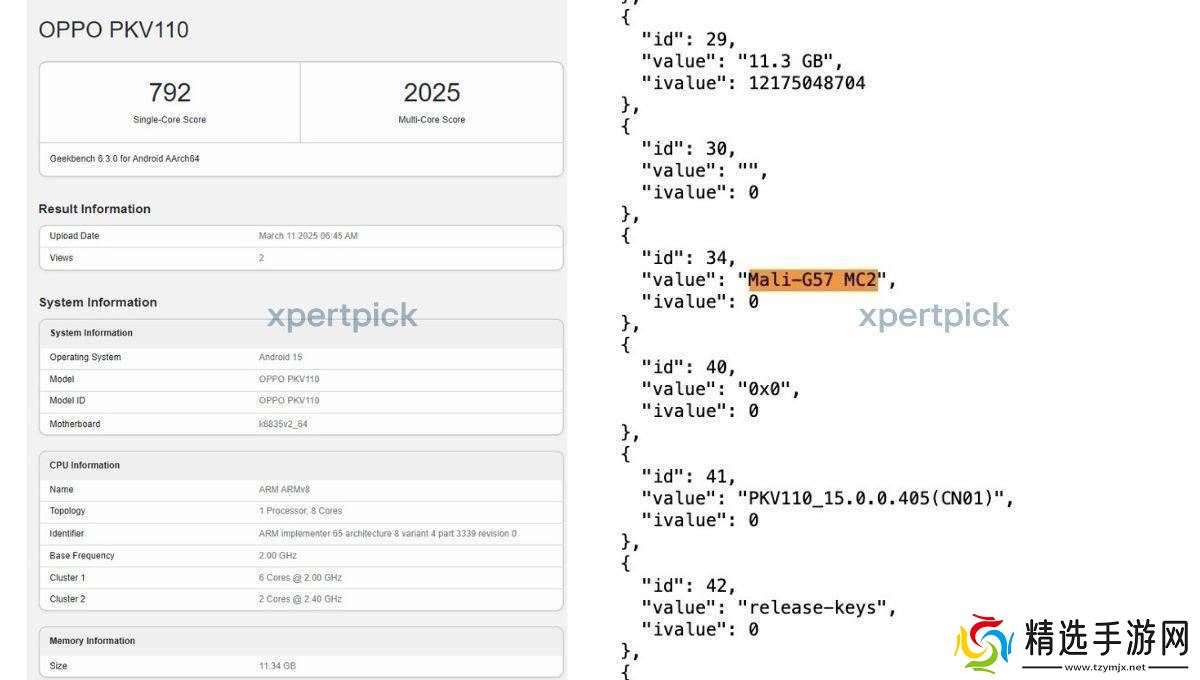Select the March 11 2025 upload date
The height and width of the screenshot is (680, 1200).
[308, 236]
